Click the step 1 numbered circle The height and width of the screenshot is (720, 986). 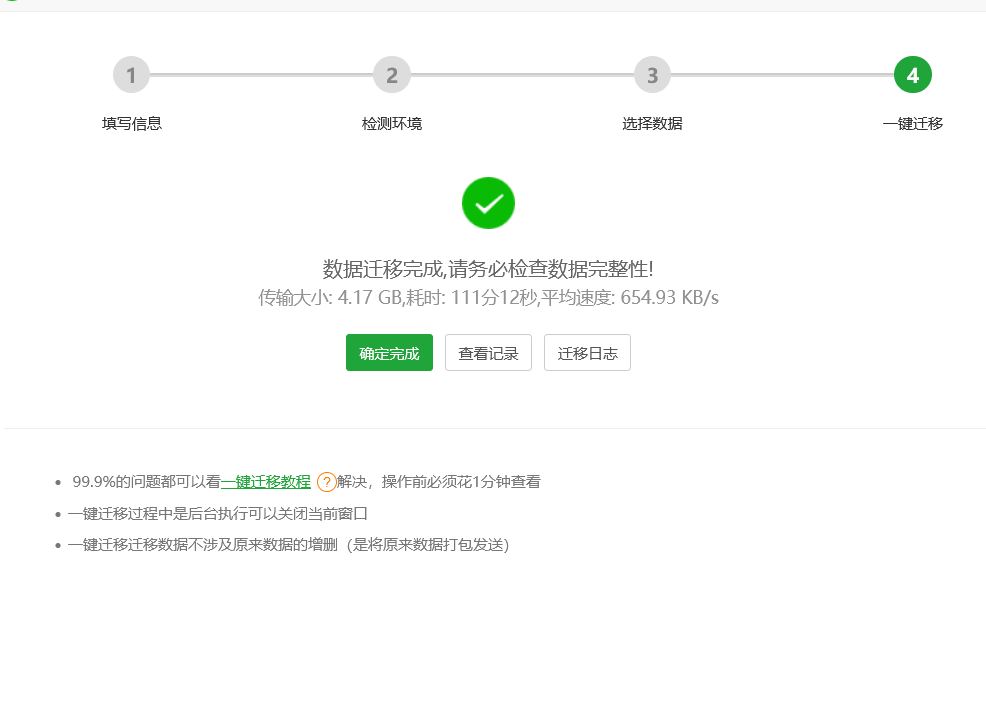[131, 74]
